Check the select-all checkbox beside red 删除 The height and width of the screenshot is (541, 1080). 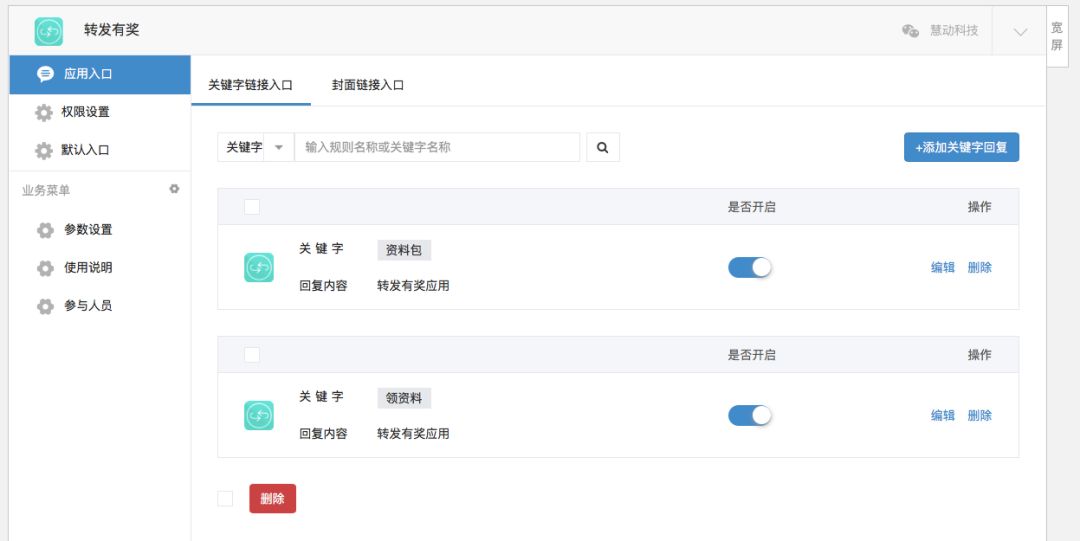(225, 498)
